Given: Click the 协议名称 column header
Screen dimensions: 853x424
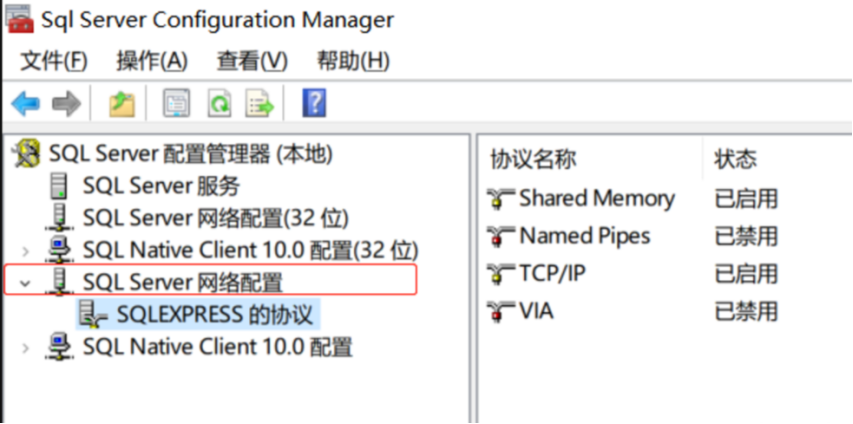Looking at the screenshot, I should point(533,159).
